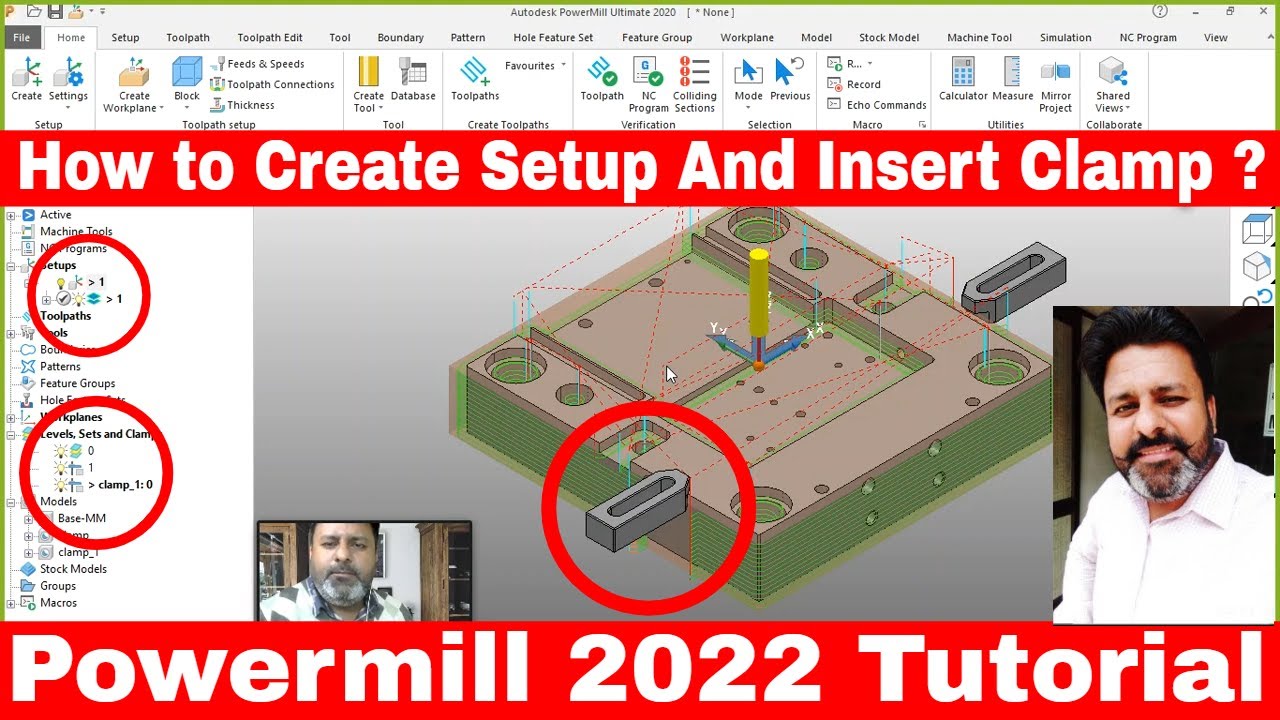
Task: Expand the Macros tree node
Action: (11, 603)
